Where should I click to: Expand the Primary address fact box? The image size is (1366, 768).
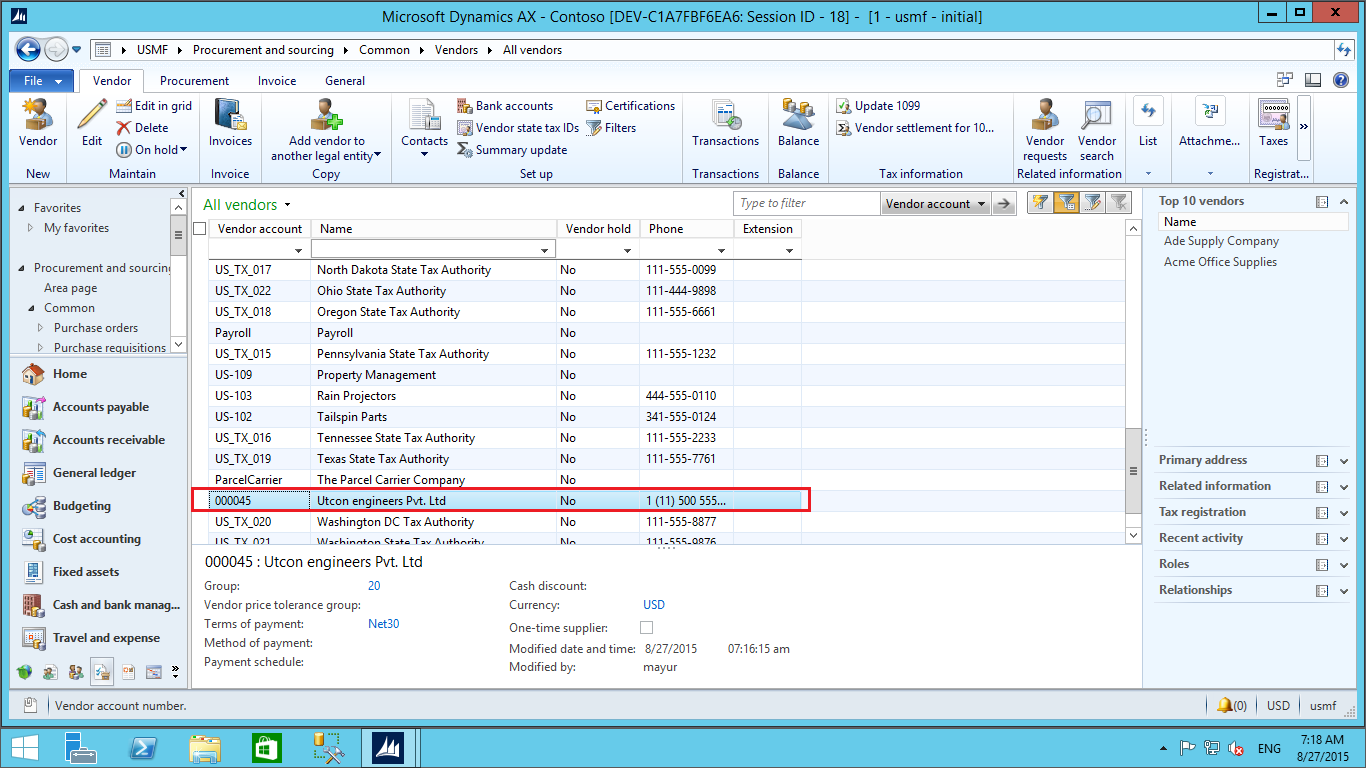1344,461
